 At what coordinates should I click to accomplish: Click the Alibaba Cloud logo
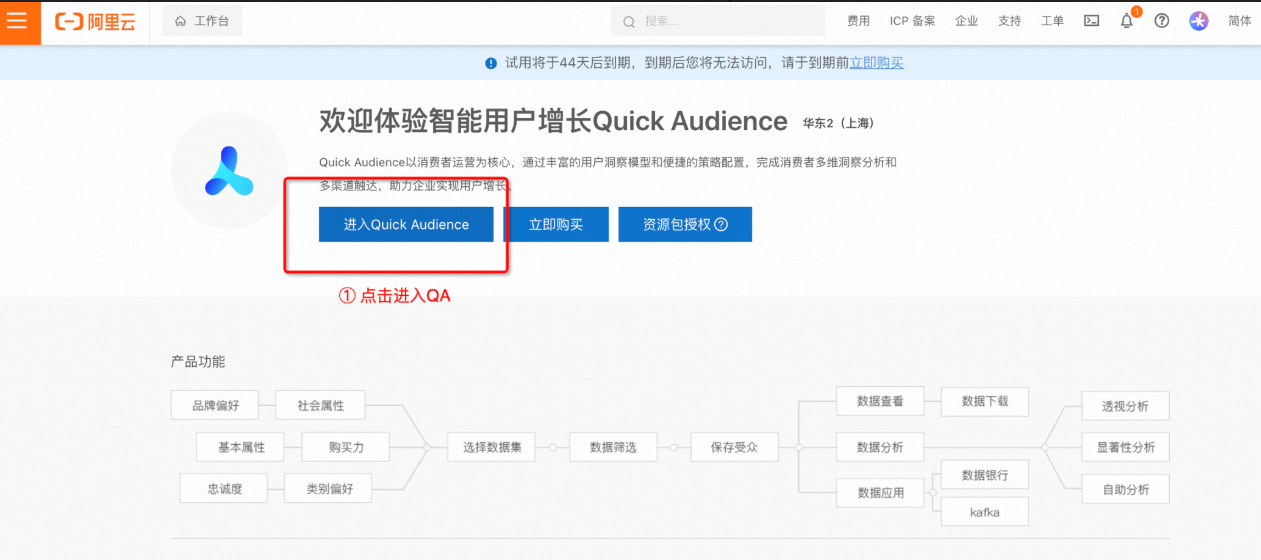tap(95, 21)
